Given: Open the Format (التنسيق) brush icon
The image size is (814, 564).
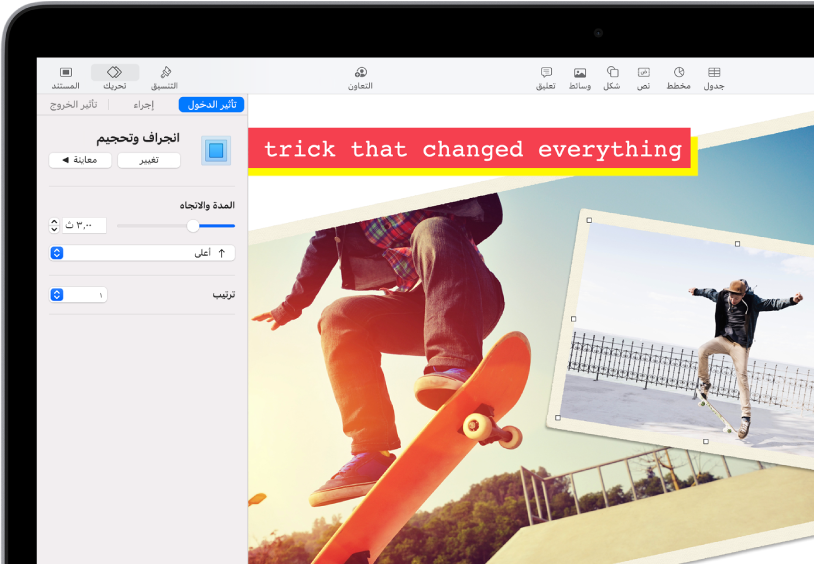Looking at the screenshot, I should tap(165, 78).
